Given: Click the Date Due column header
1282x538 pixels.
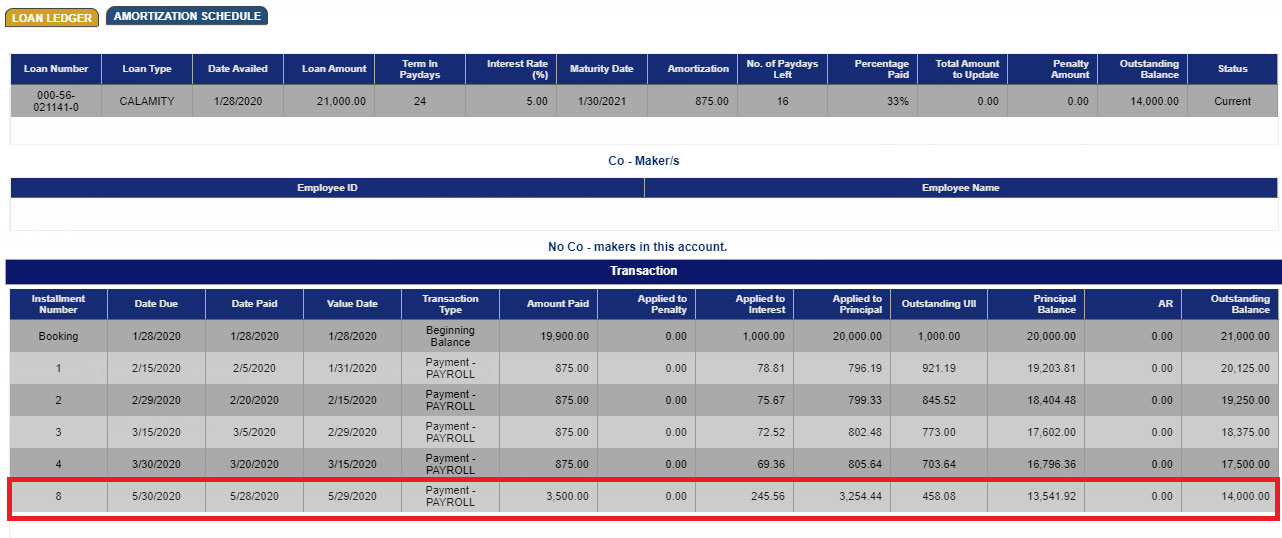Looking at the screenshot, I should point(157,304).
